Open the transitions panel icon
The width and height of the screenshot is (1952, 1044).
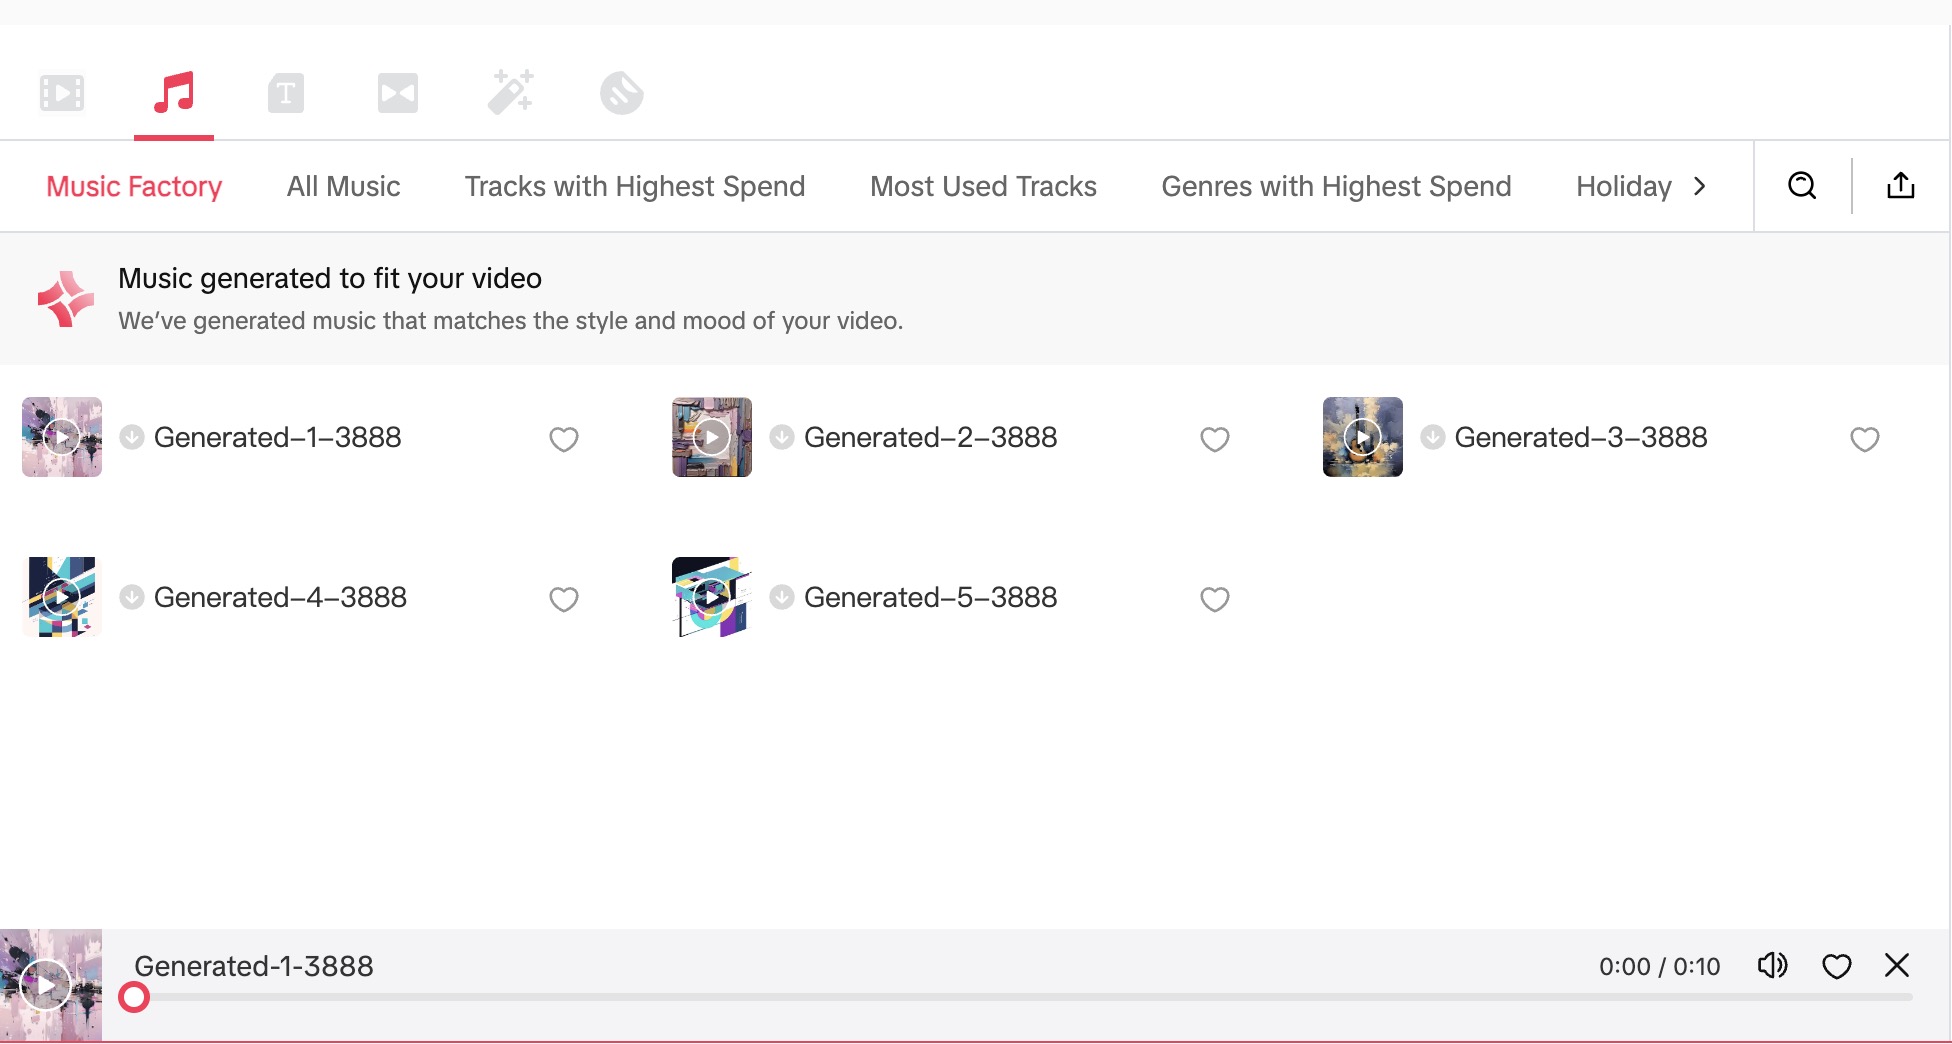[x=398, y=93]
